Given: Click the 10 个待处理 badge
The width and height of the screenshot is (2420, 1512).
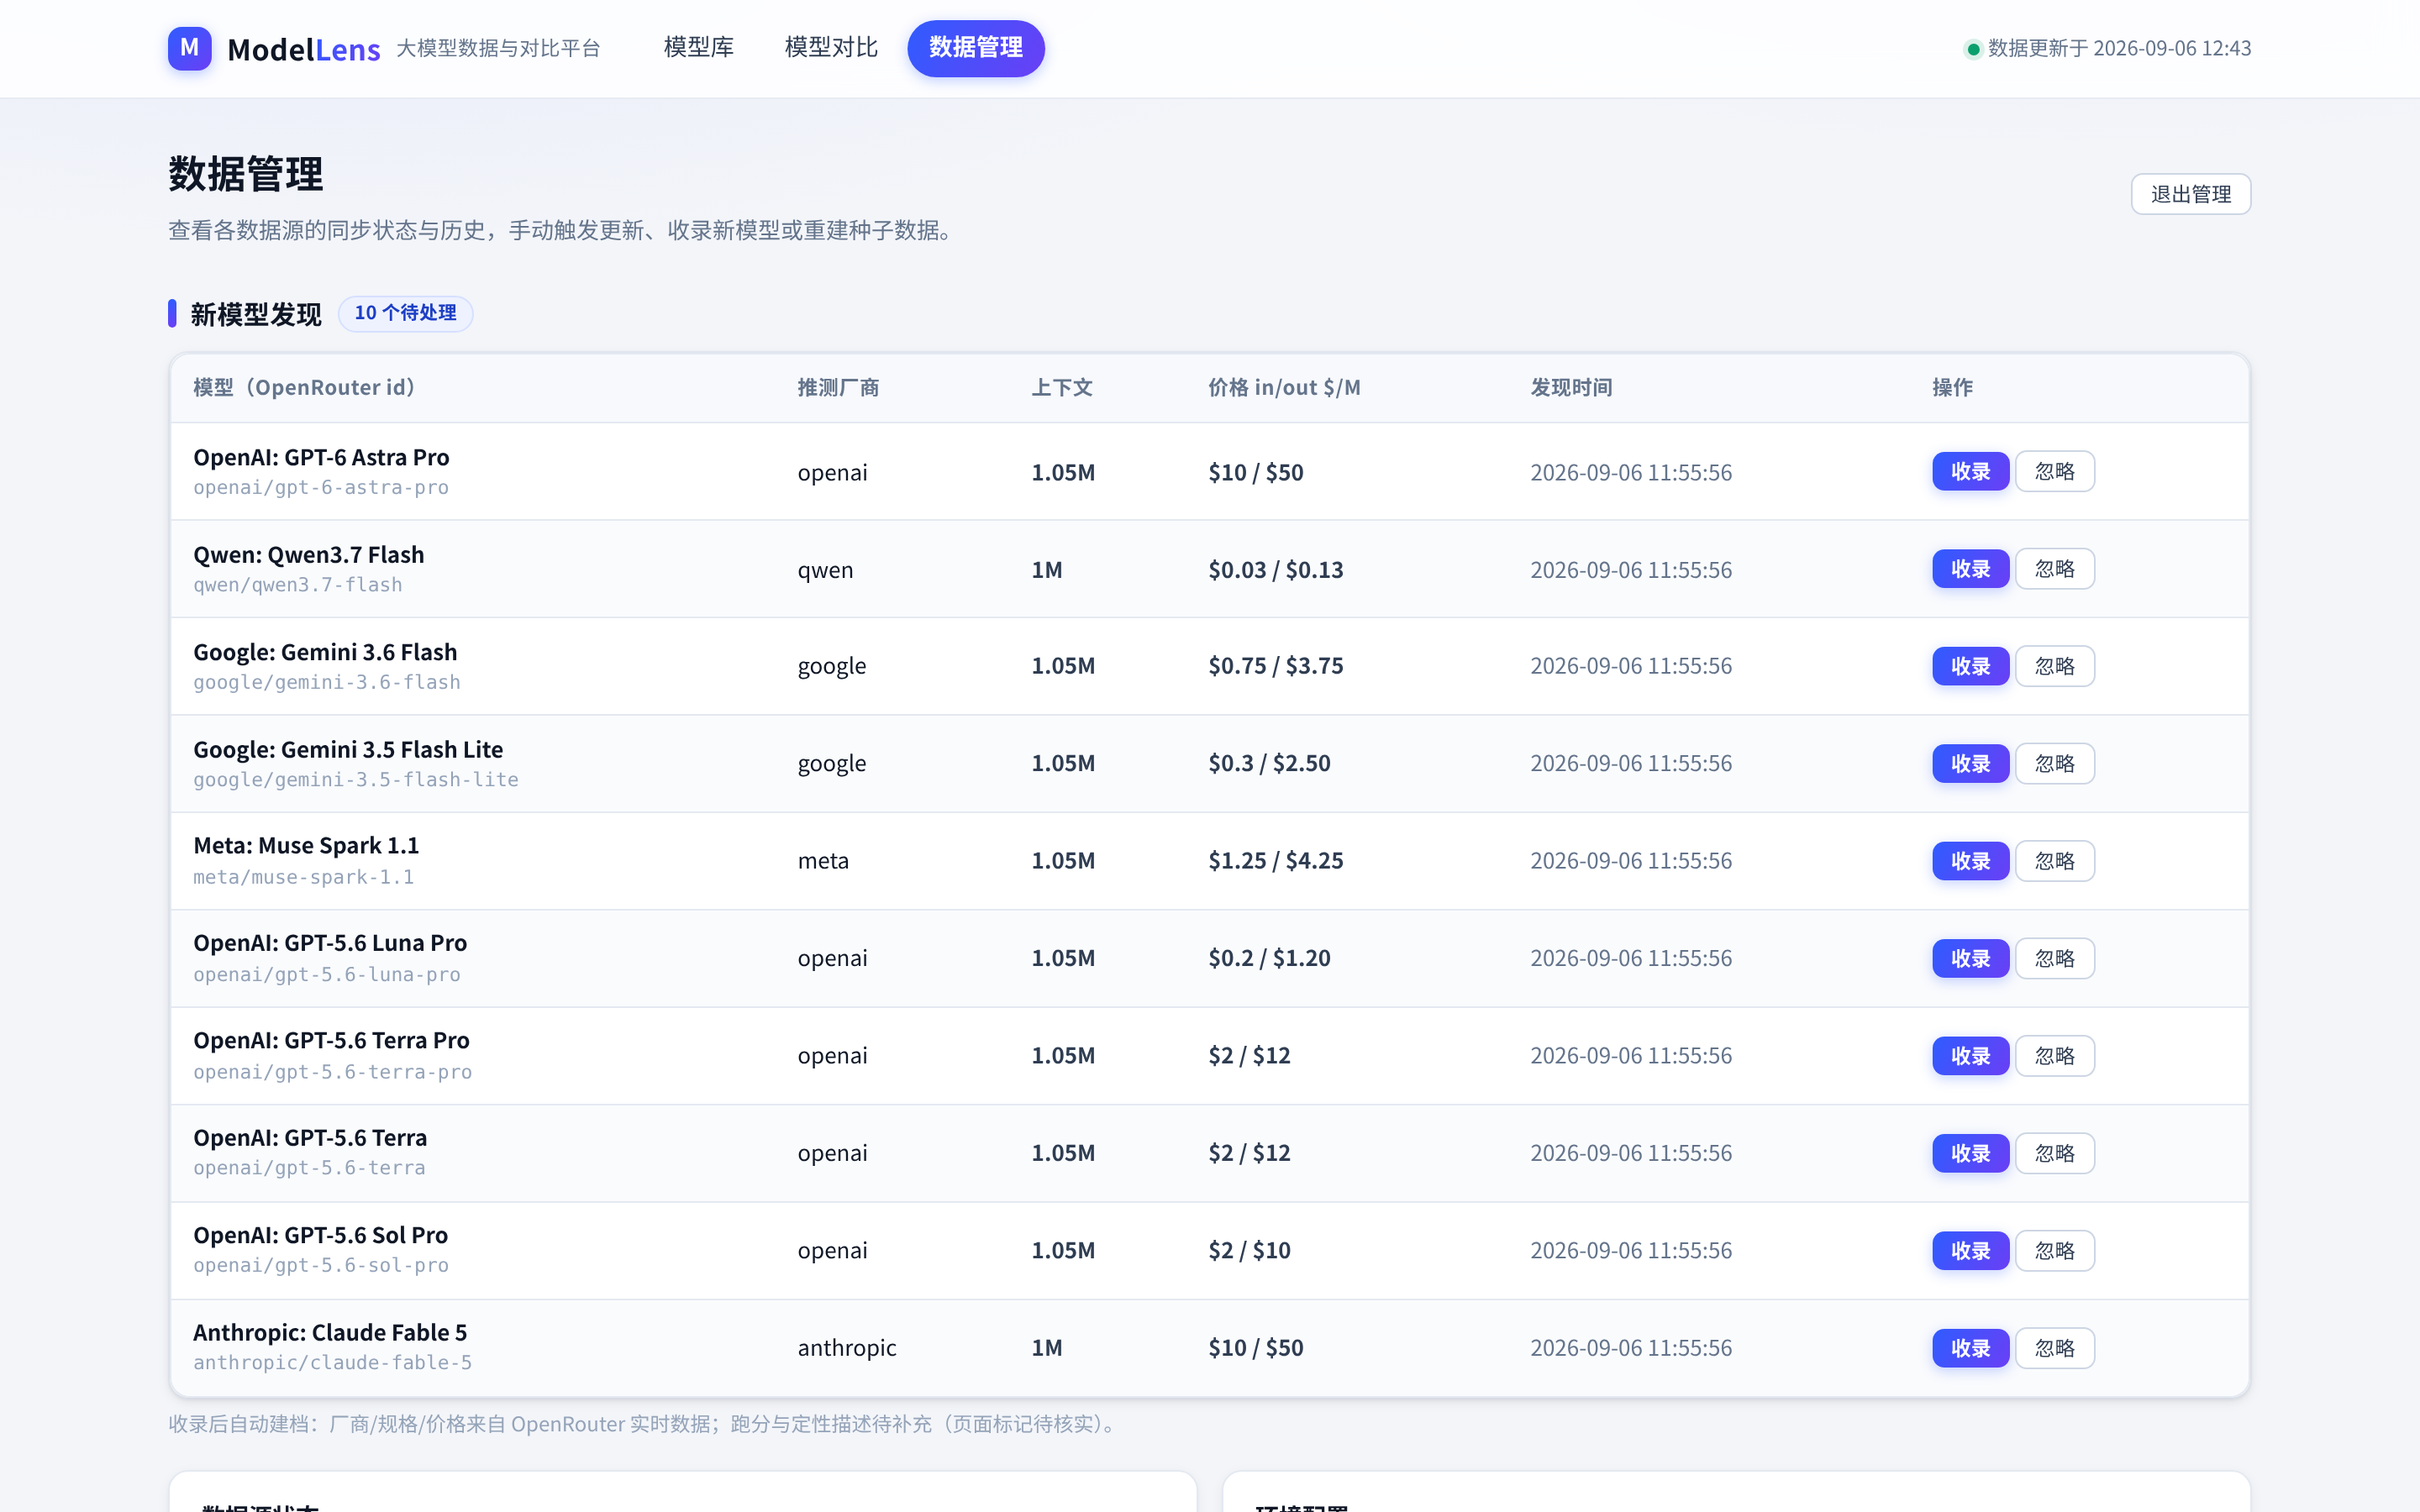Looking at the screenshot, I should tap(405, 313).
